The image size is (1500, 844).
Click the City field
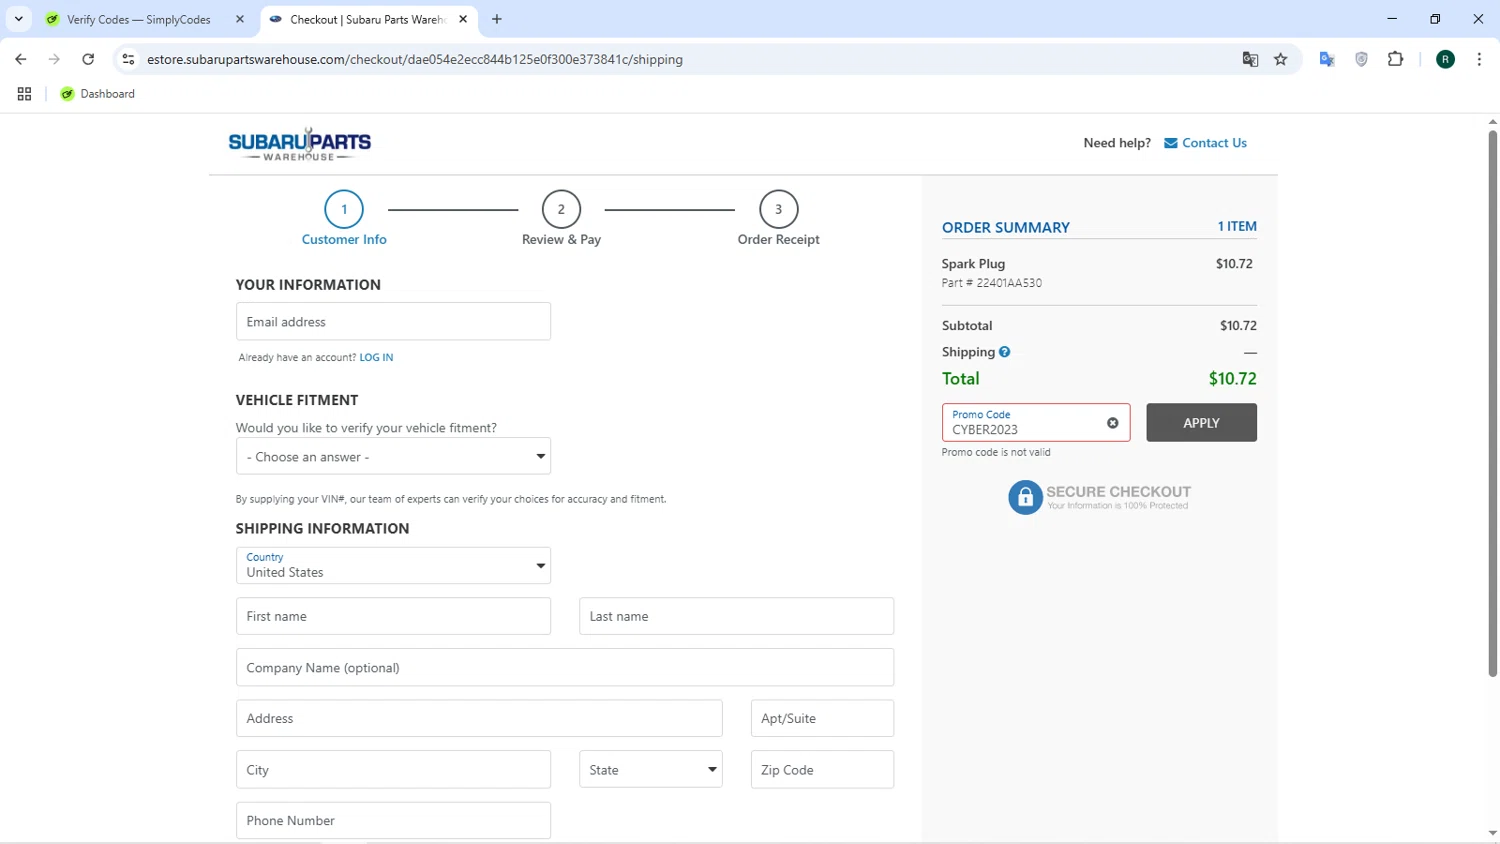click(393, 769)
